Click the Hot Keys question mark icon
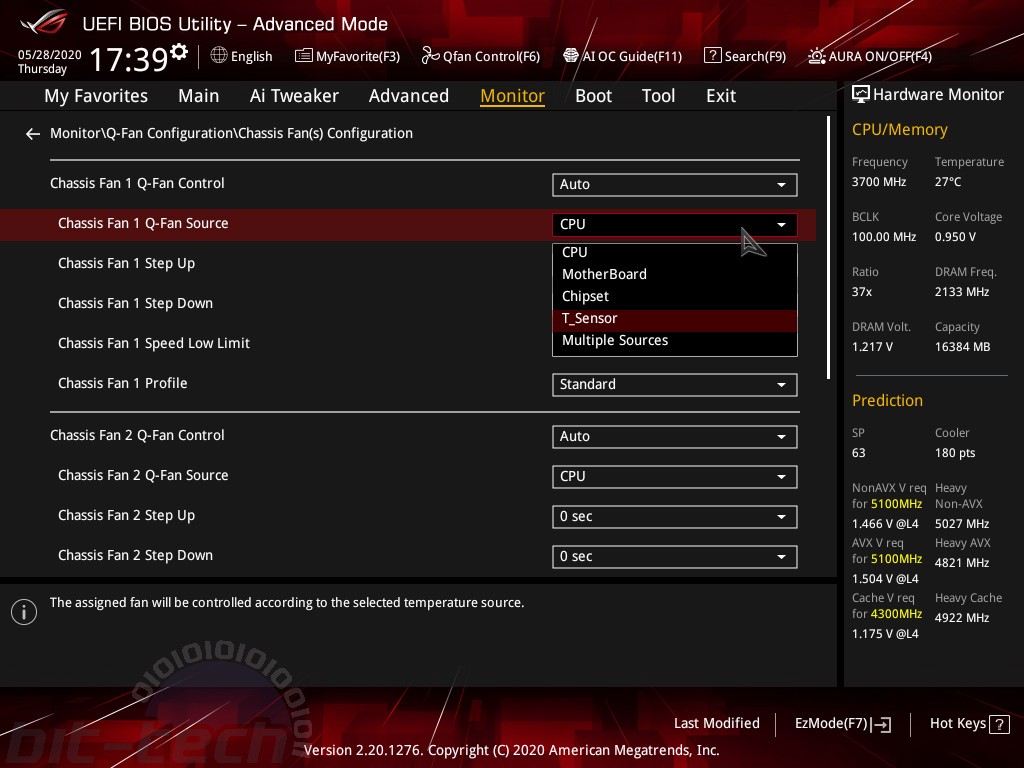This screenshot has height=768, width=1024. (999, 724)
